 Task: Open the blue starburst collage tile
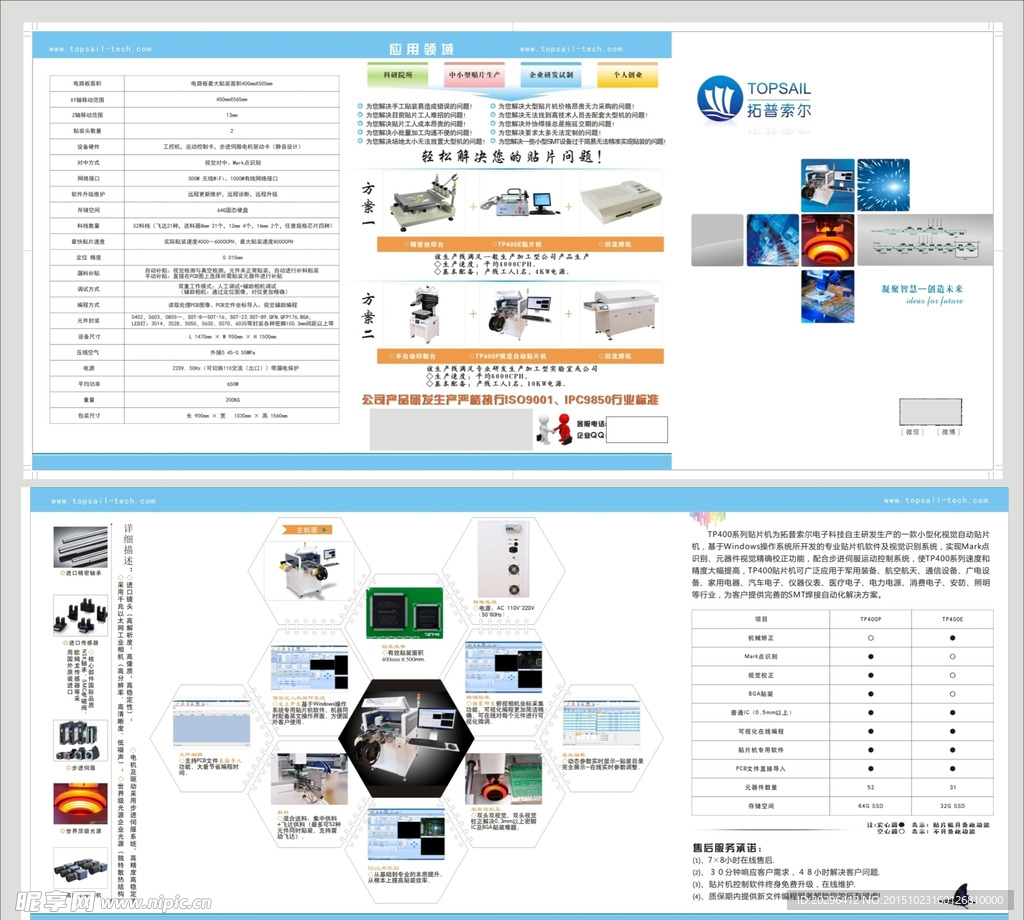[883, 185]
